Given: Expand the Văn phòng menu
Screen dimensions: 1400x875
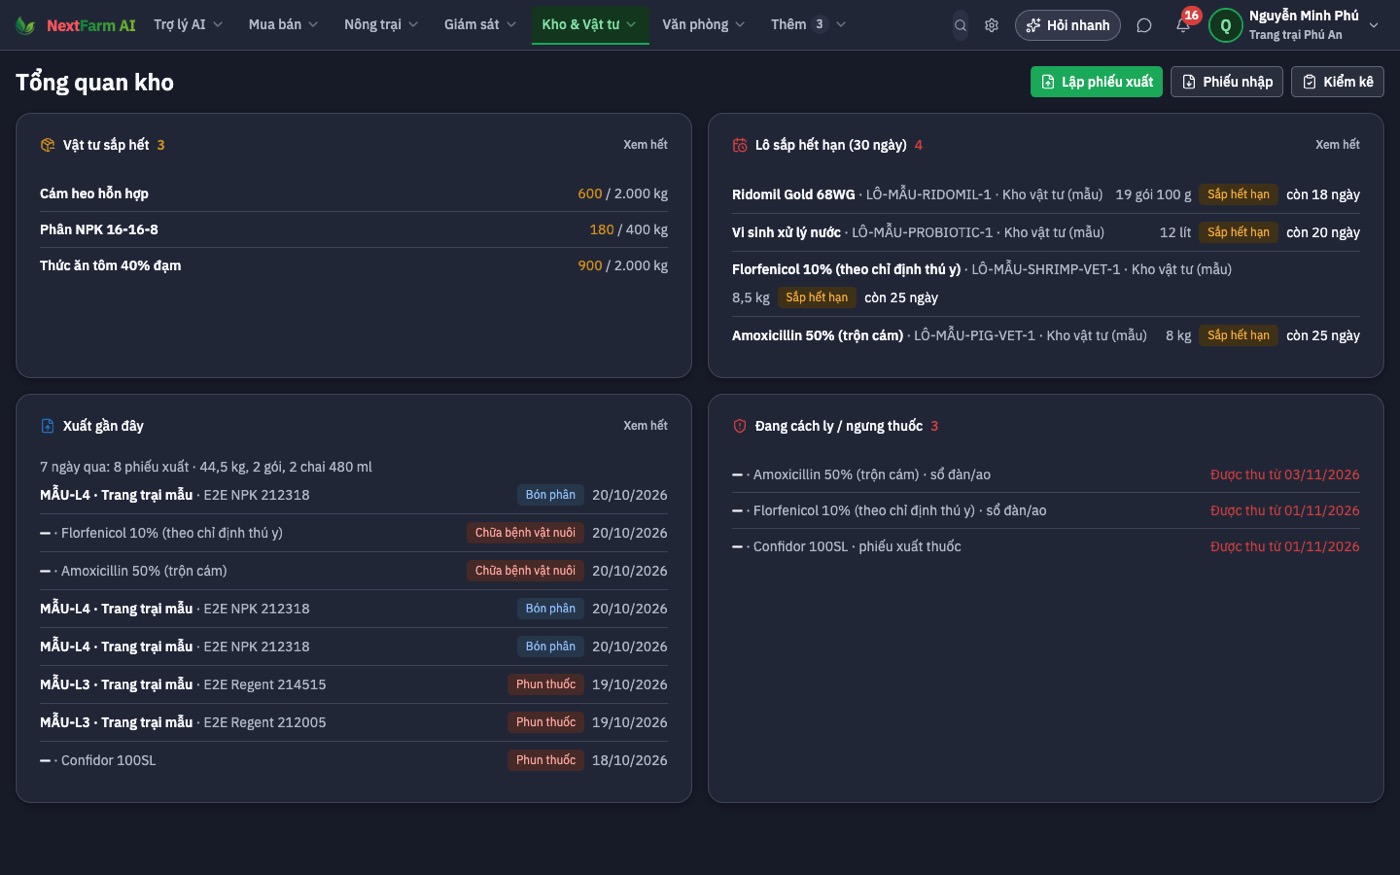Looking at the screenshot, I should [703, 24].
